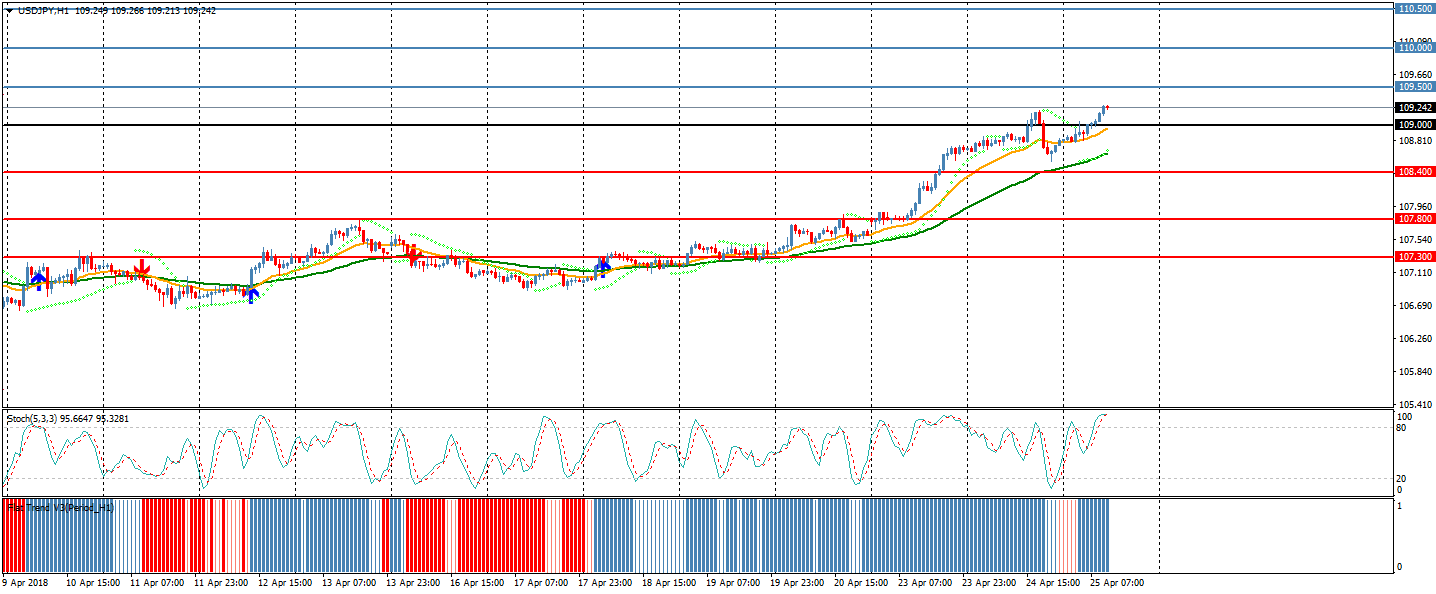Click the Flat Trend V3 indicator label
The height and width of the screenshot is (594, 1436).
pyautogui.click(x=60, y=508)
